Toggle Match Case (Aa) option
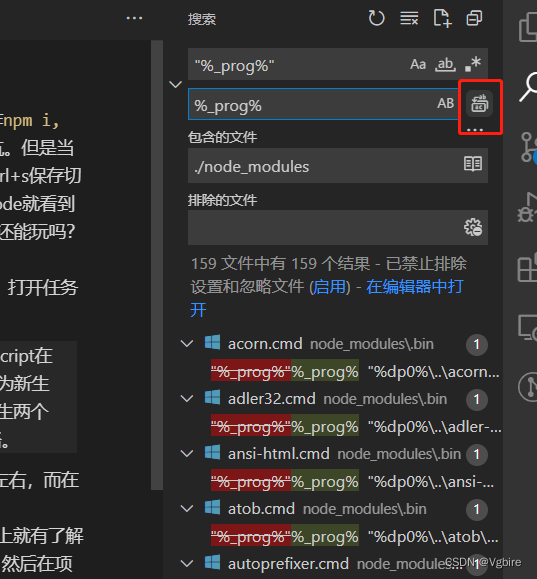The image size is (537, 579). 418,64
